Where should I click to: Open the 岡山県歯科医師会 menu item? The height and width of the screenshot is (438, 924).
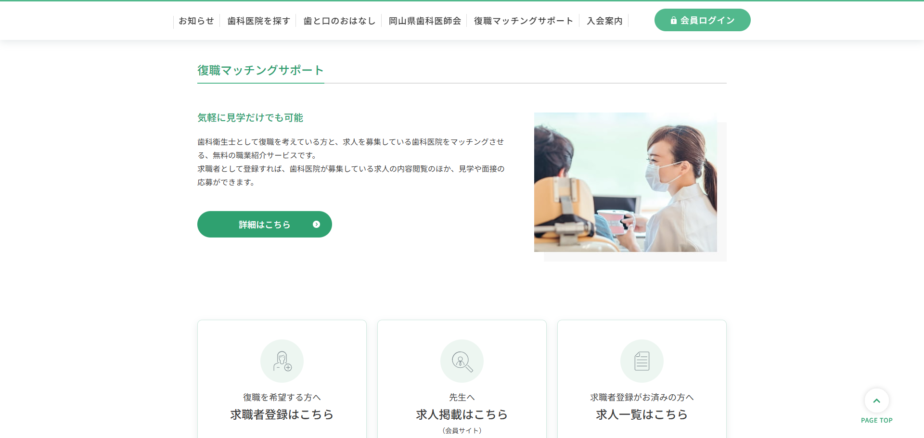tap(424, 21)
